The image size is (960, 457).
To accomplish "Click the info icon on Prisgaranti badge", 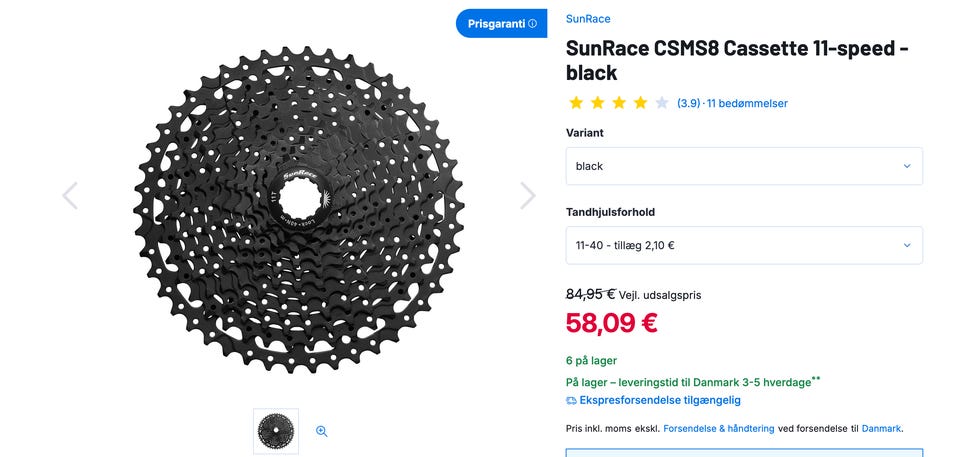I will (532, 24).
